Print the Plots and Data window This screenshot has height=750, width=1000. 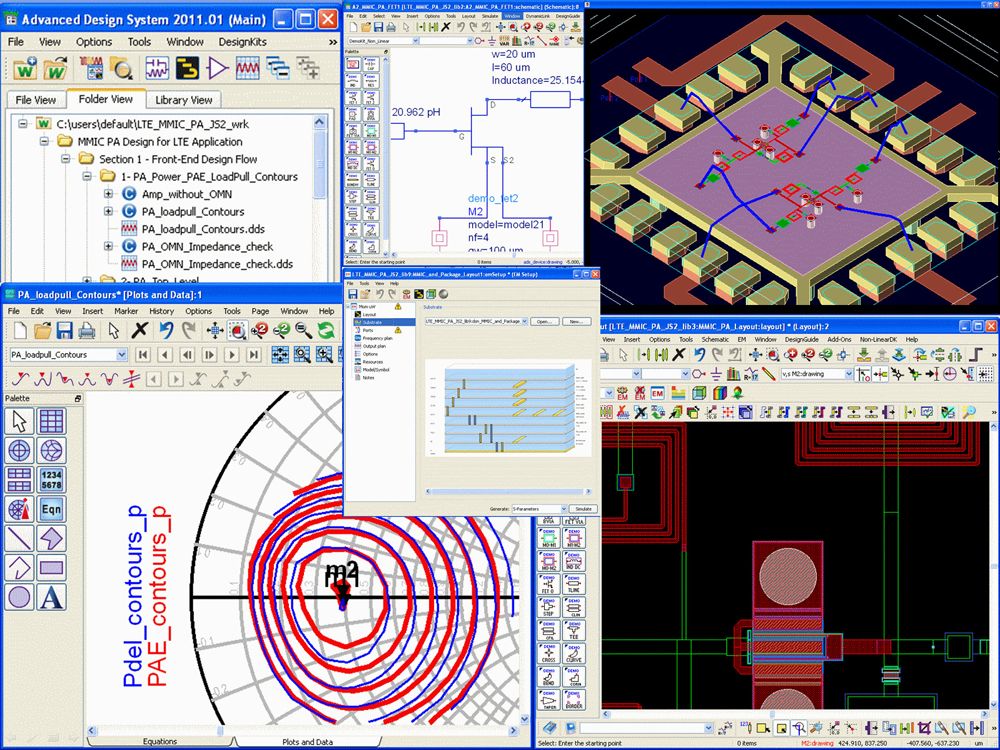click(87, 330)
